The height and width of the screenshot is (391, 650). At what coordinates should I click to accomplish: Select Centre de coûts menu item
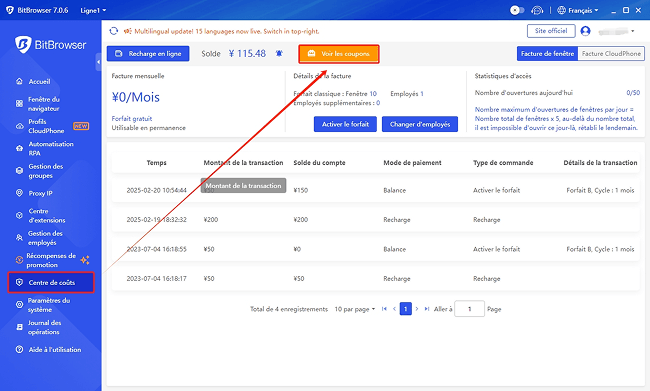[51, 282]
